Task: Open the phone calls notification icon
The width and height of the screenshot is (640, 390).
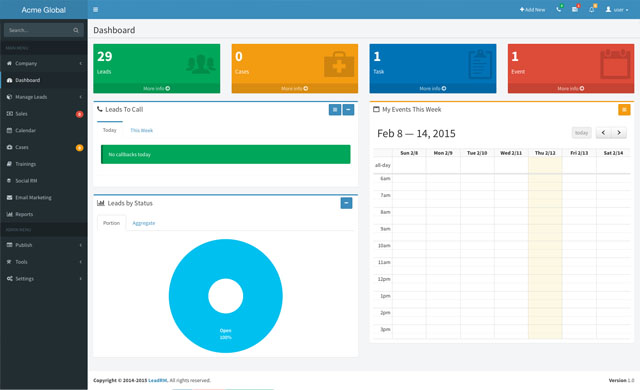Action: tap(558, 9)
